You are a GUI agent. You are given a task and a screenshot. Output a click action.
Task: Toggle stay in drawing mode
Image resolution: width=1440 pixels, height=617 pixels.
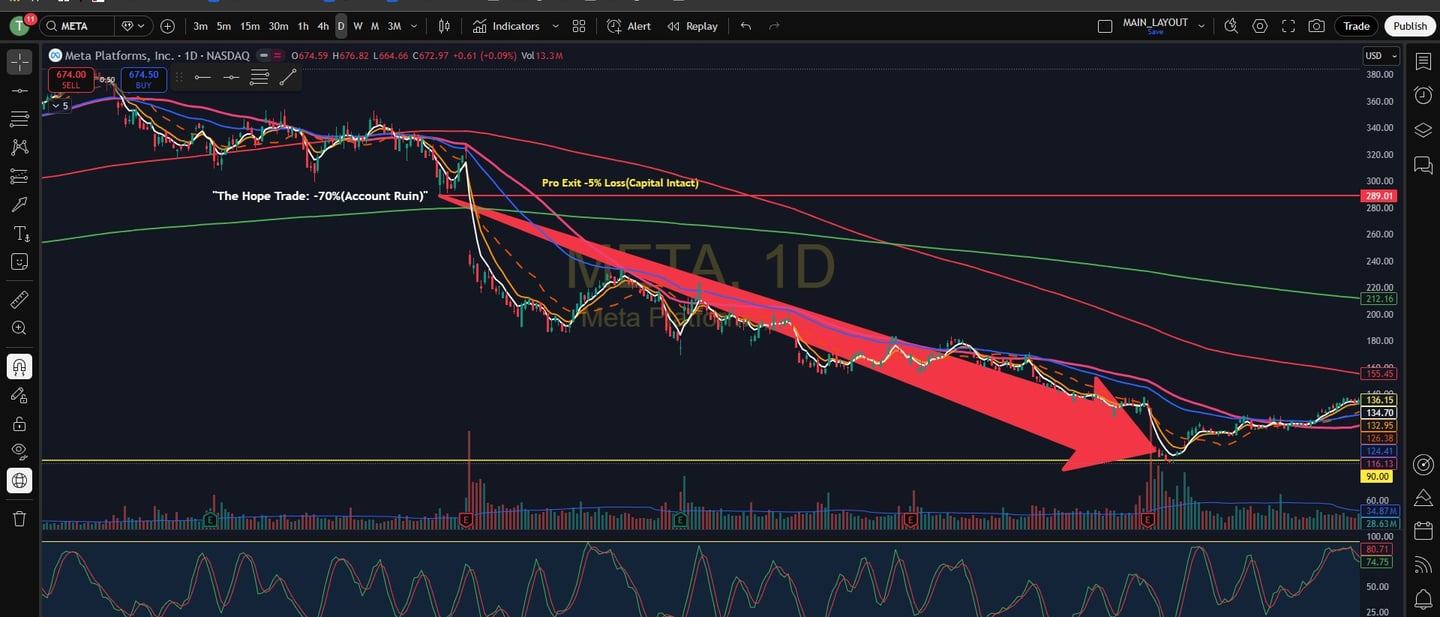[19, 395]
